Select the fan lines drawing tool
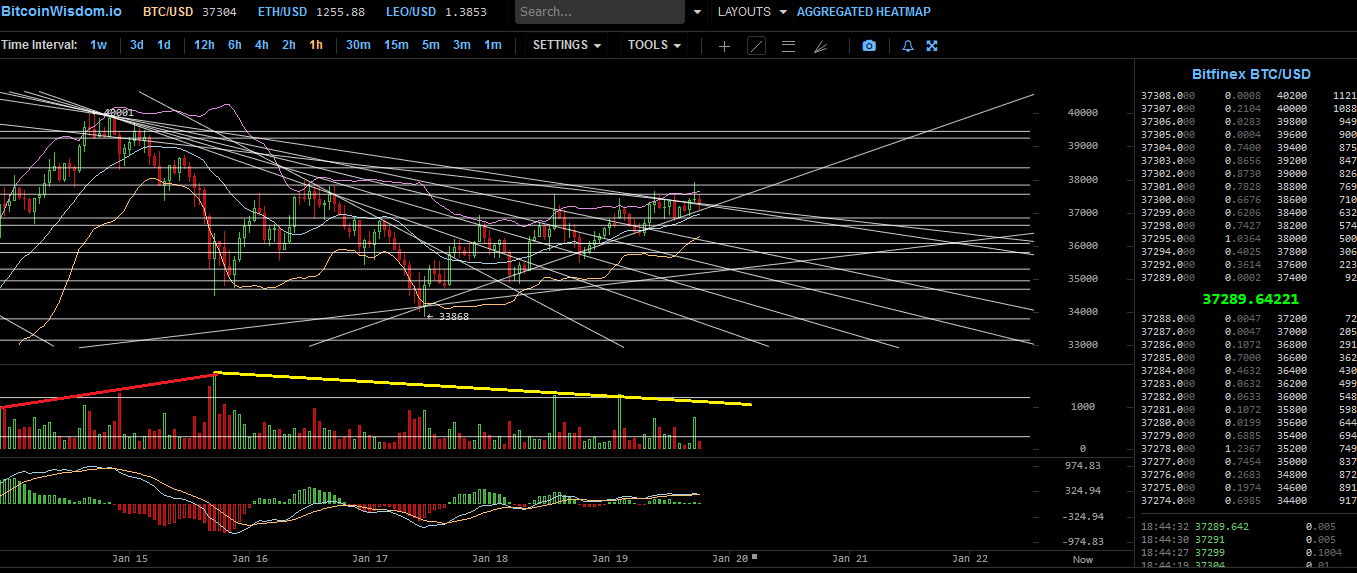The height and width of the screenshot is (573, 1357). point(820,46)
